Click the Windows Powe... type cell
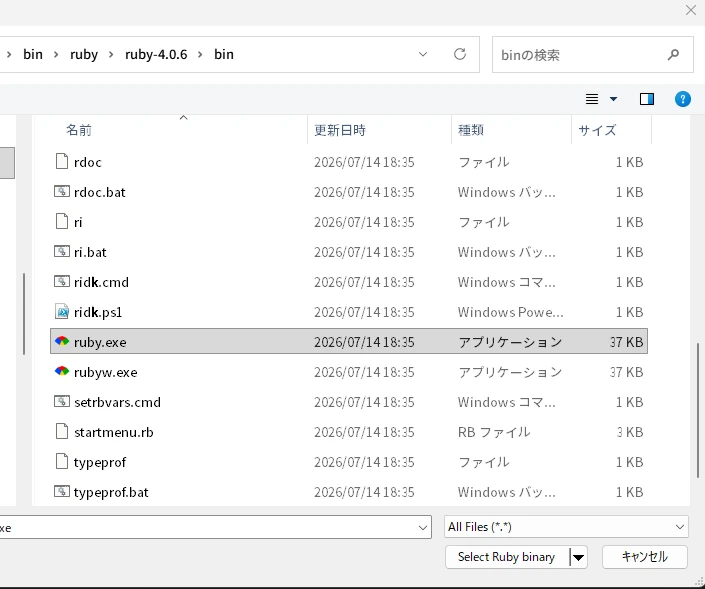The image size is (705, 589). point(510,312)
